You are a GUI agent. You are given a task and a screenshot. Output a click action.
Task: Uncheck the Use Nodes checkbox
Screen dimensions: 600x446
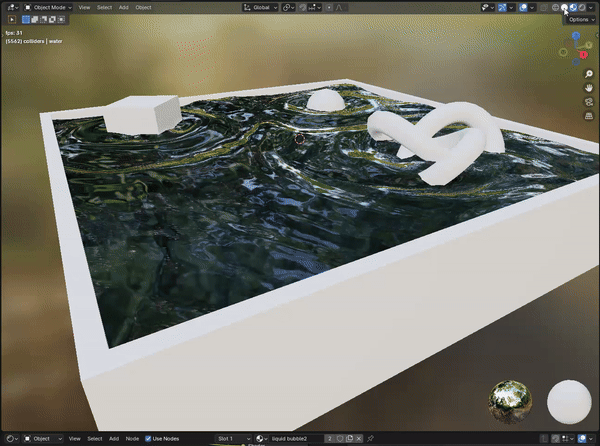(148, 439)
